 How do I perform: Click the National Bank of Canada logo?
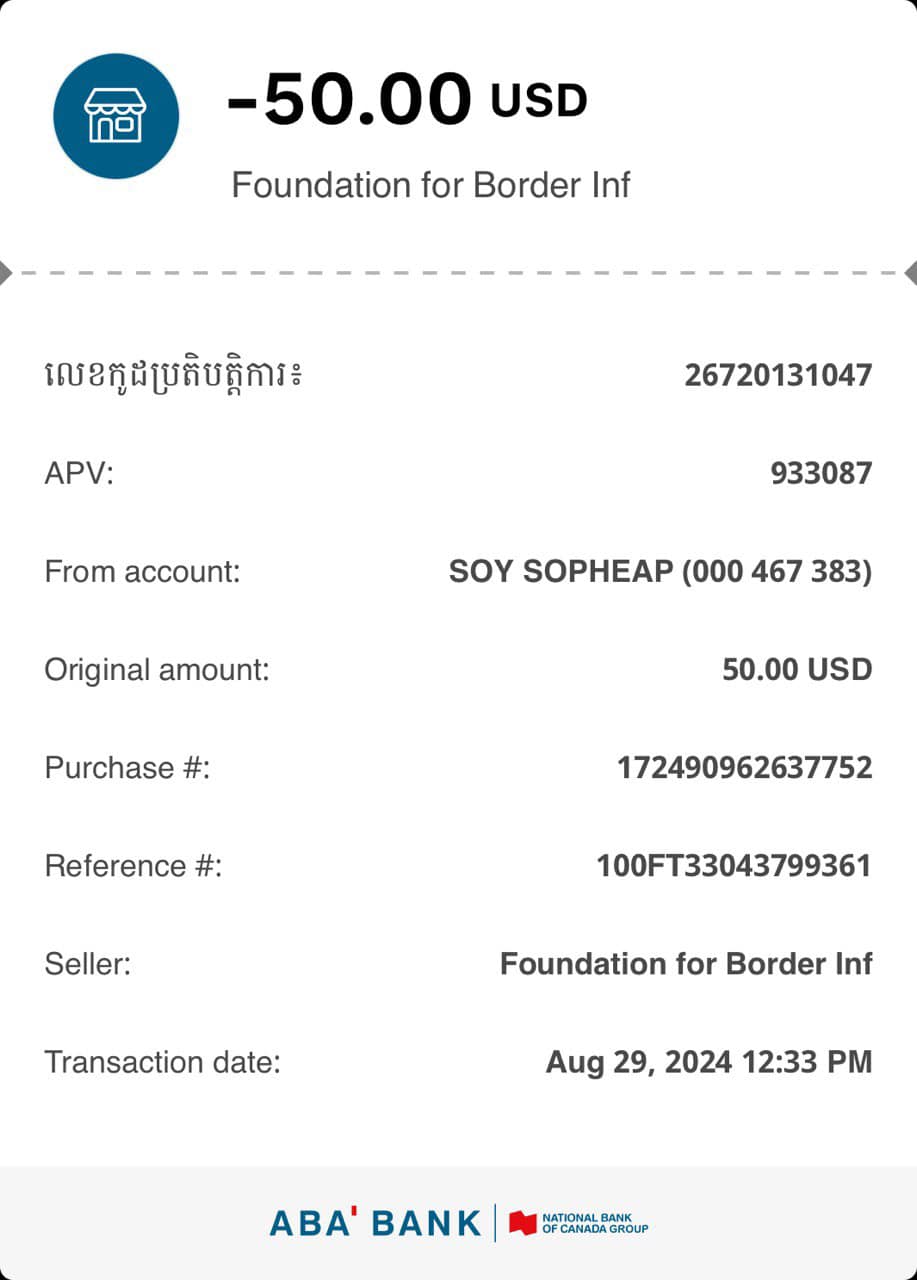[x=579, y=1223]
